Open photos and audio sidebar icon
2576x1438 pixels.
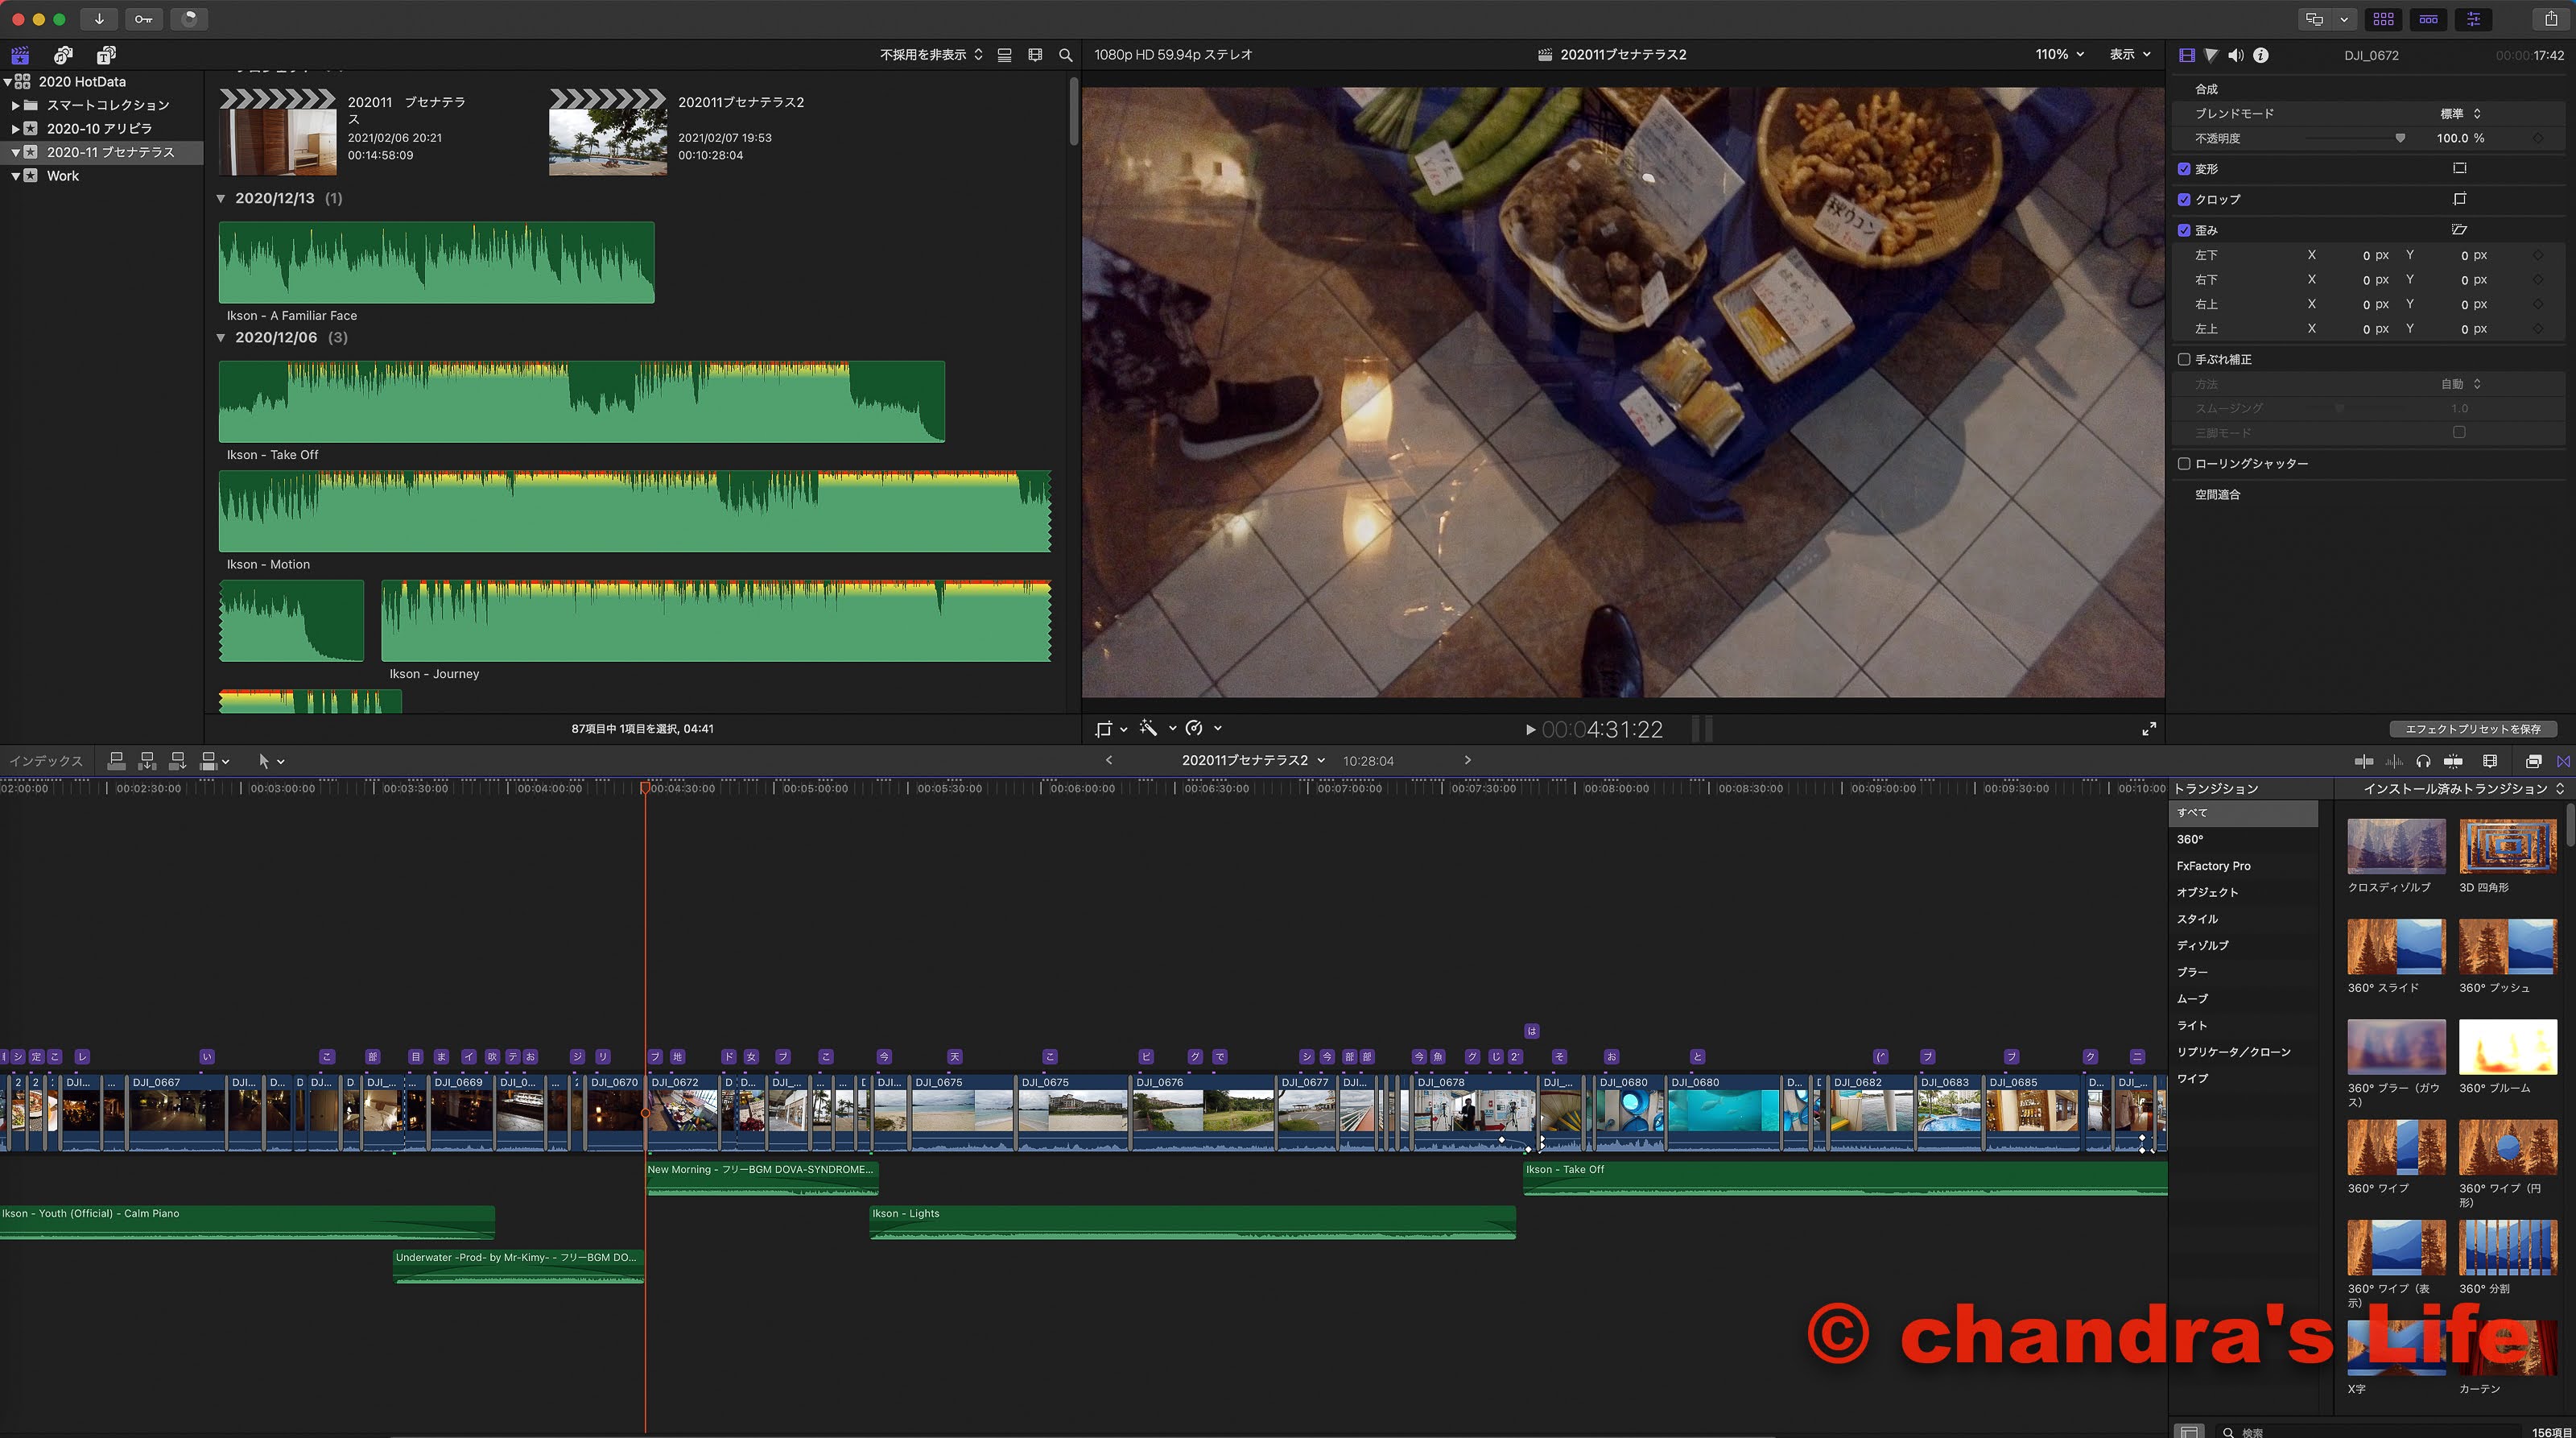click(63, 55)
